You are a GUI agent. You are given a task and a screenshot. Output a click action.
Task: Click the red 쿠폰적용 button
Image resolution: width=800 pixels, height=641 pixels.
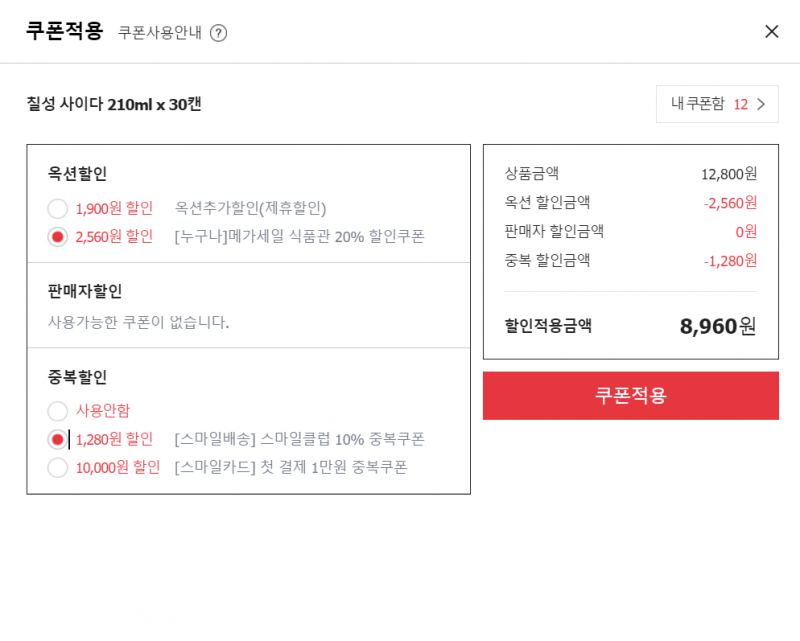[631, 396]
